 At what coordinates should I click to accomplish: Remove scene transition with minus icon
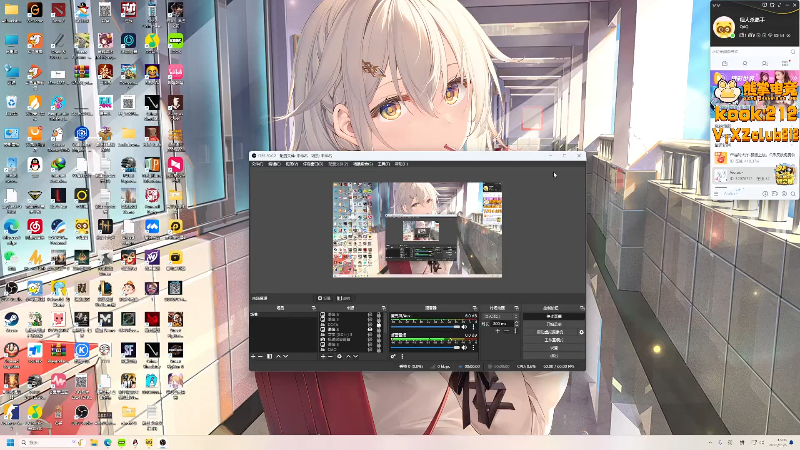click(x=507, y=331)
